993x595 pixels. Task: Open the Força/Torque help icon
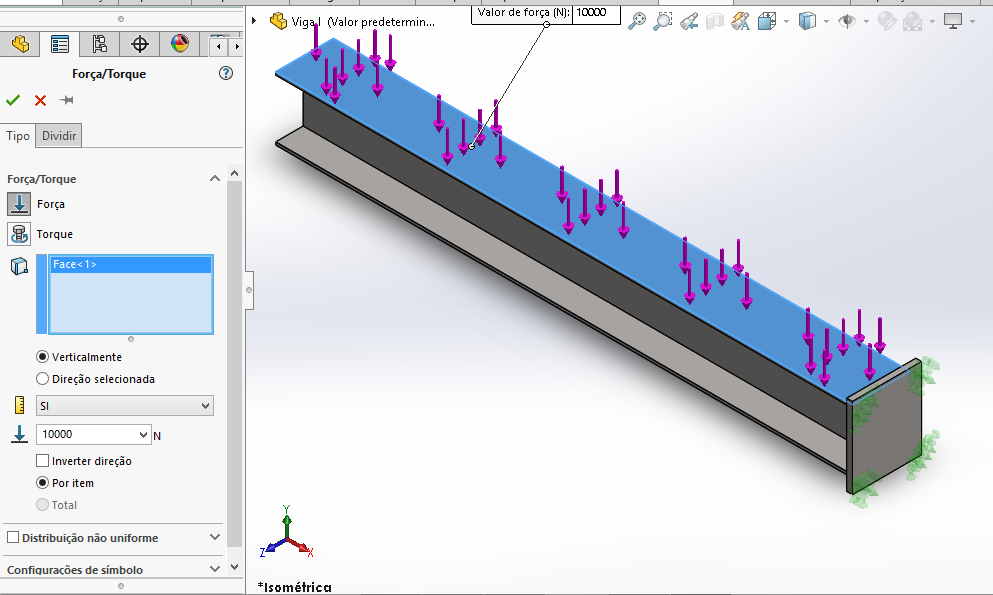[x=226, y=73]
